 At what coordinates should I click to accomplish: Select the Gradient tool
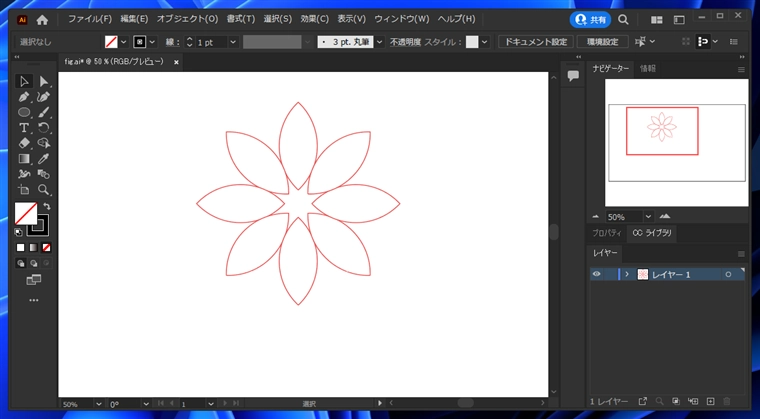pyautogui.click(x=24, y=159)
